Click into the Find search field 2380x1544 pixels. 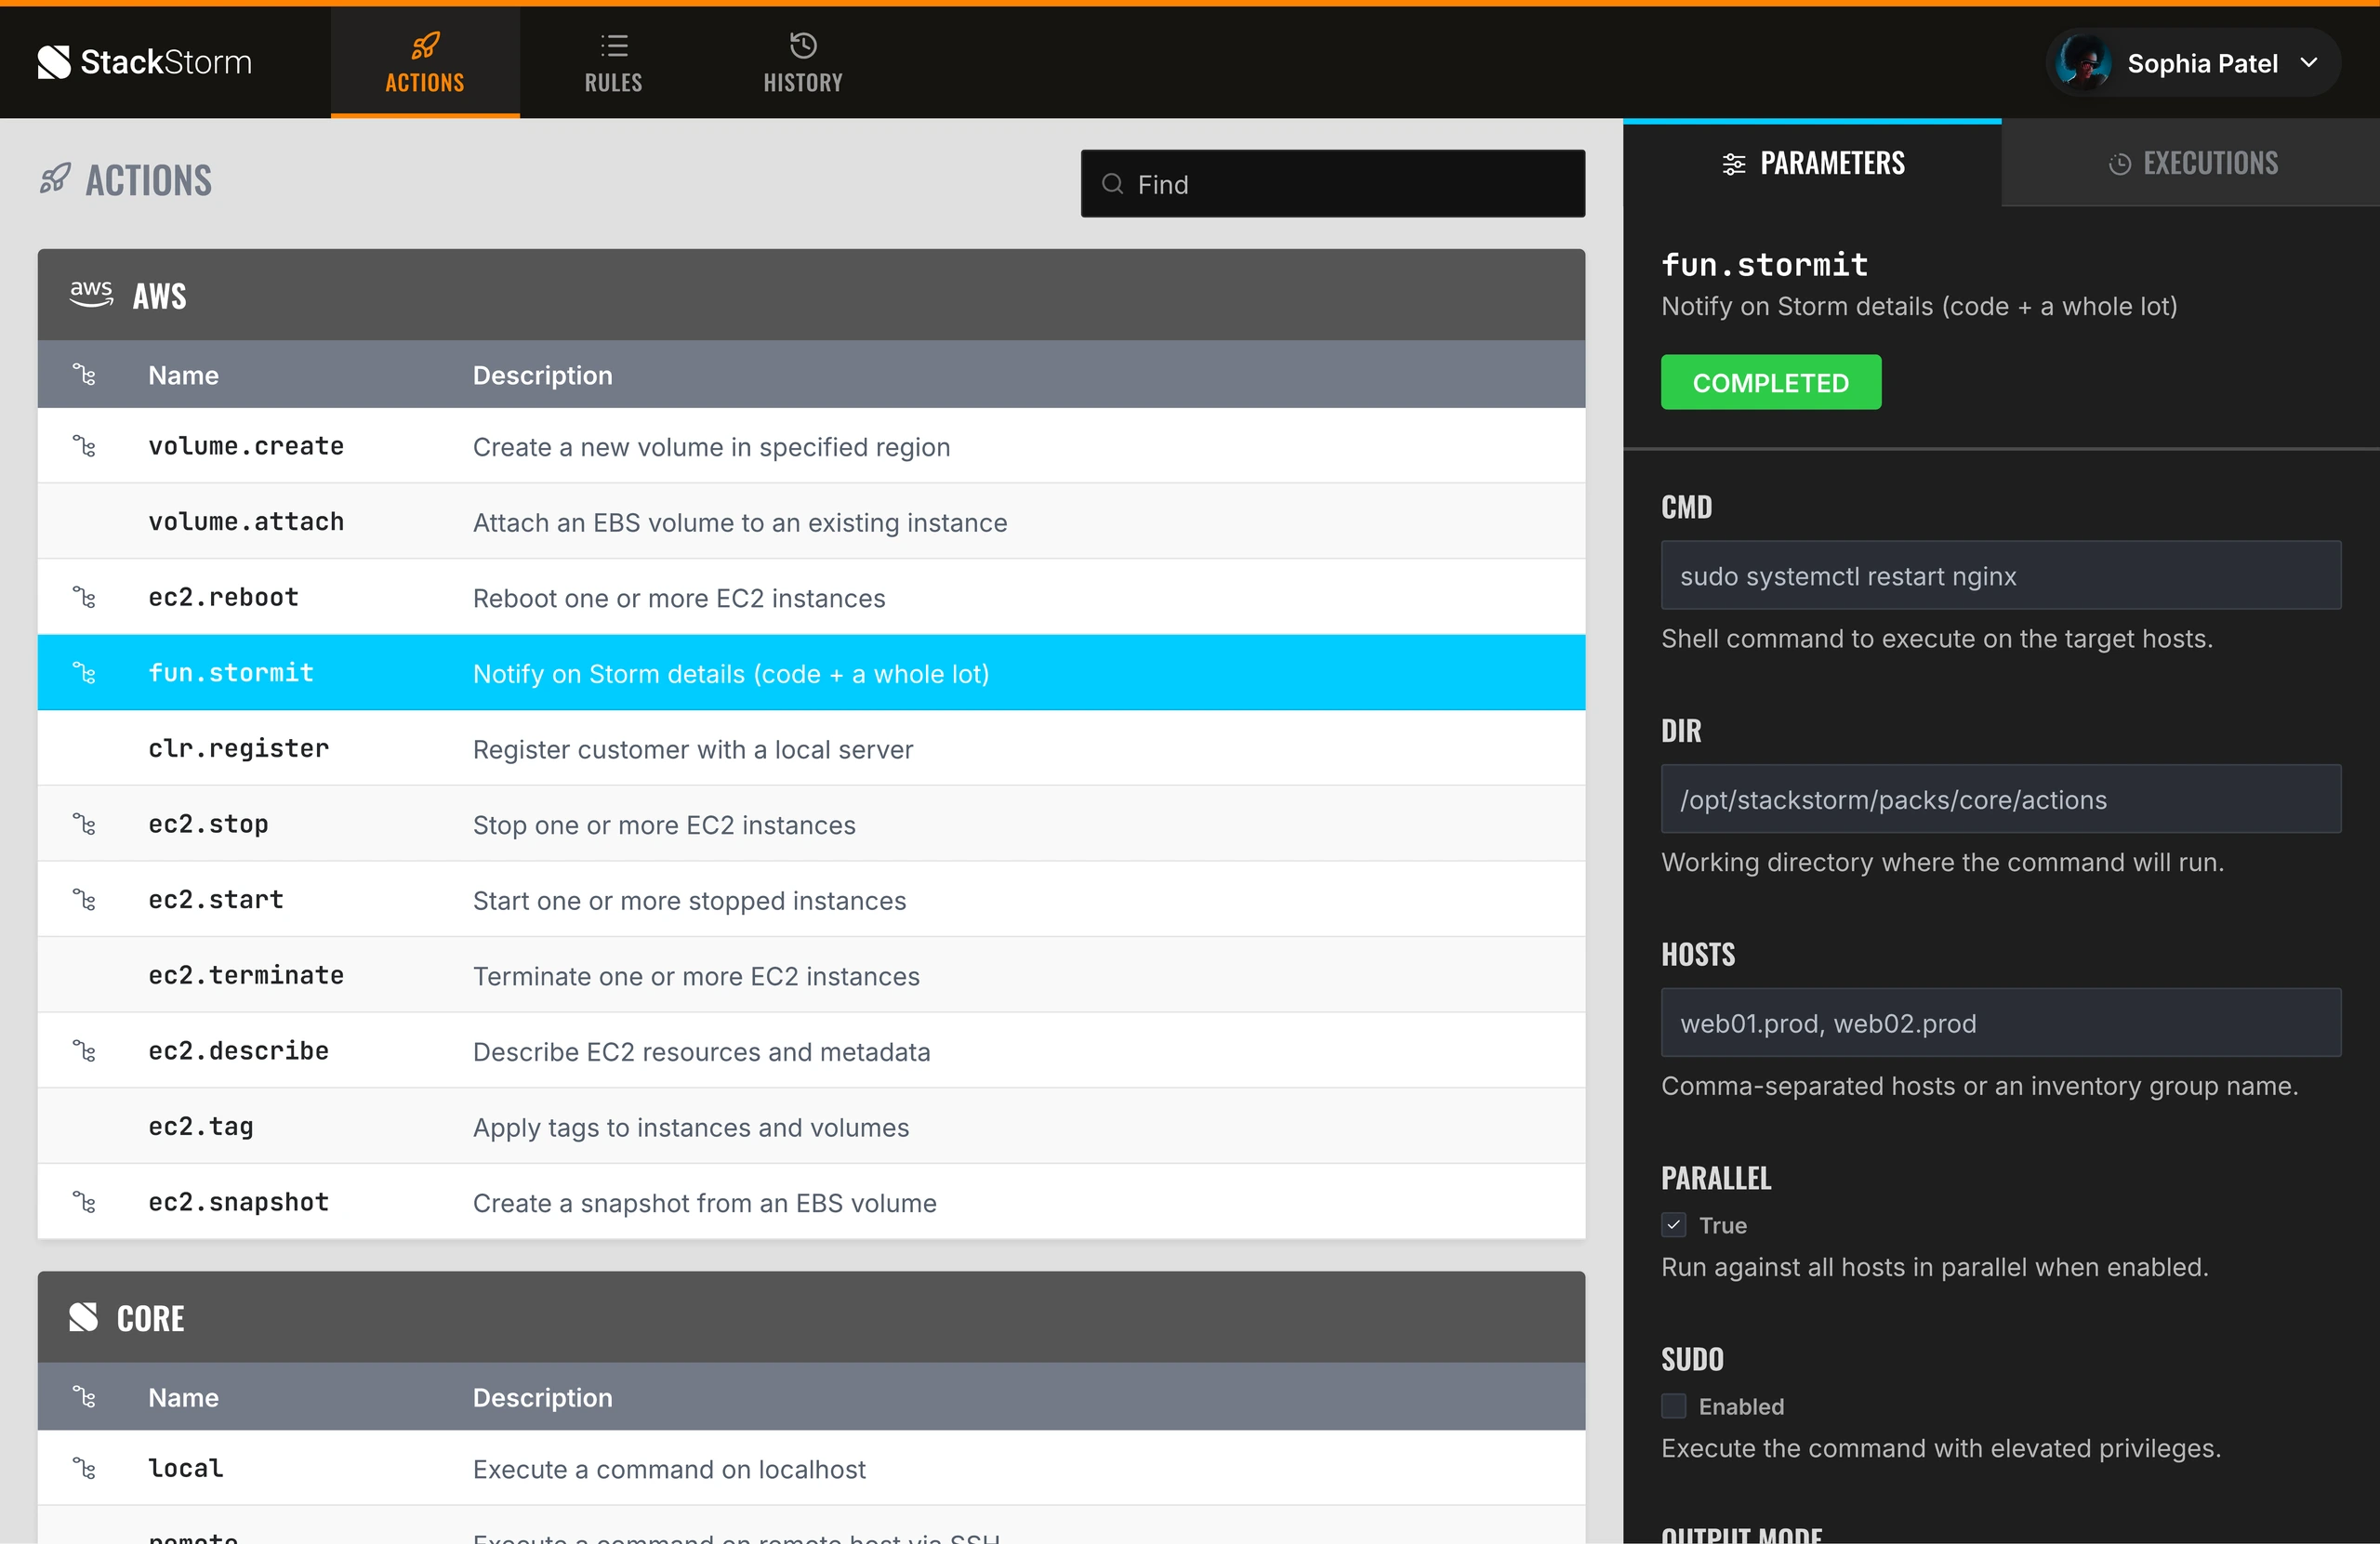pyautogui.click(x=1332, y=184)
